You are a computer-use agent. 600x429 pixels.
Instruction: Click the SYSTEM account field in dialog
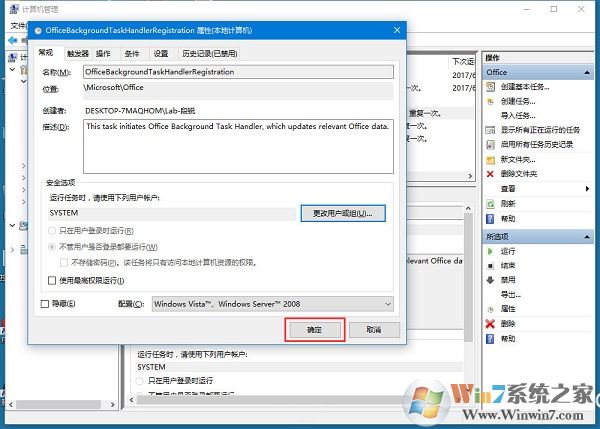click(x=172, y=213)
